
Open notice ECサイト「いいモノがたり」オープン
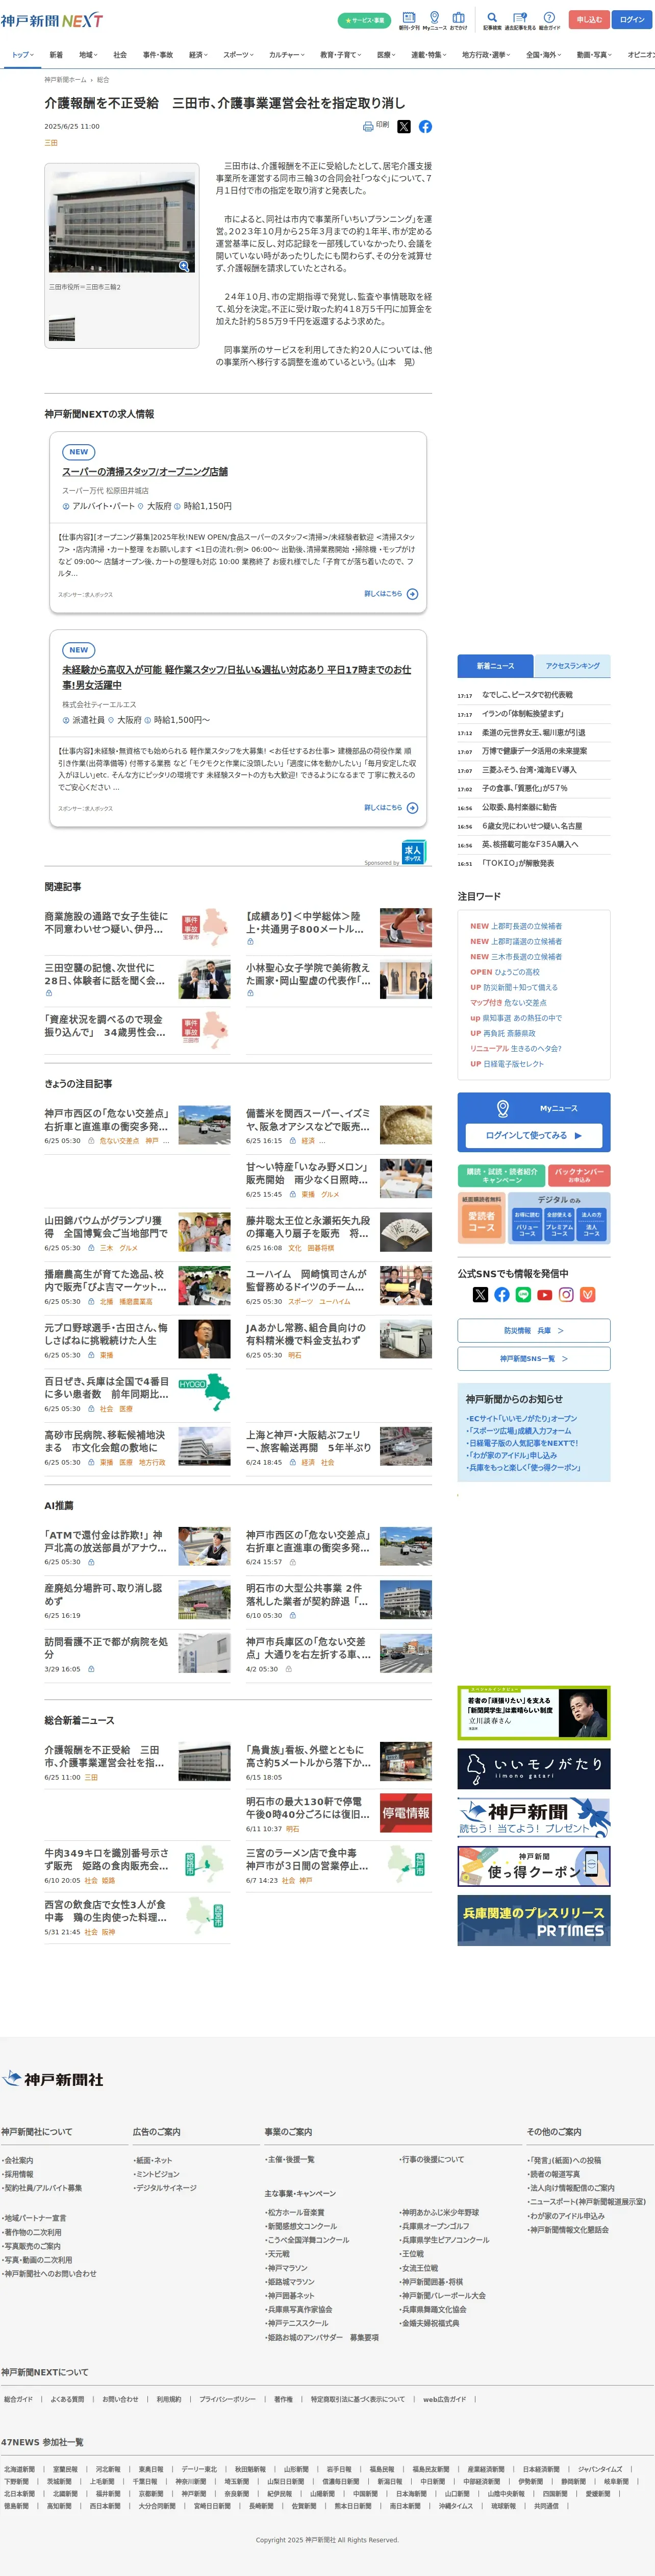pyautogui.click(x=521, y=1419)
